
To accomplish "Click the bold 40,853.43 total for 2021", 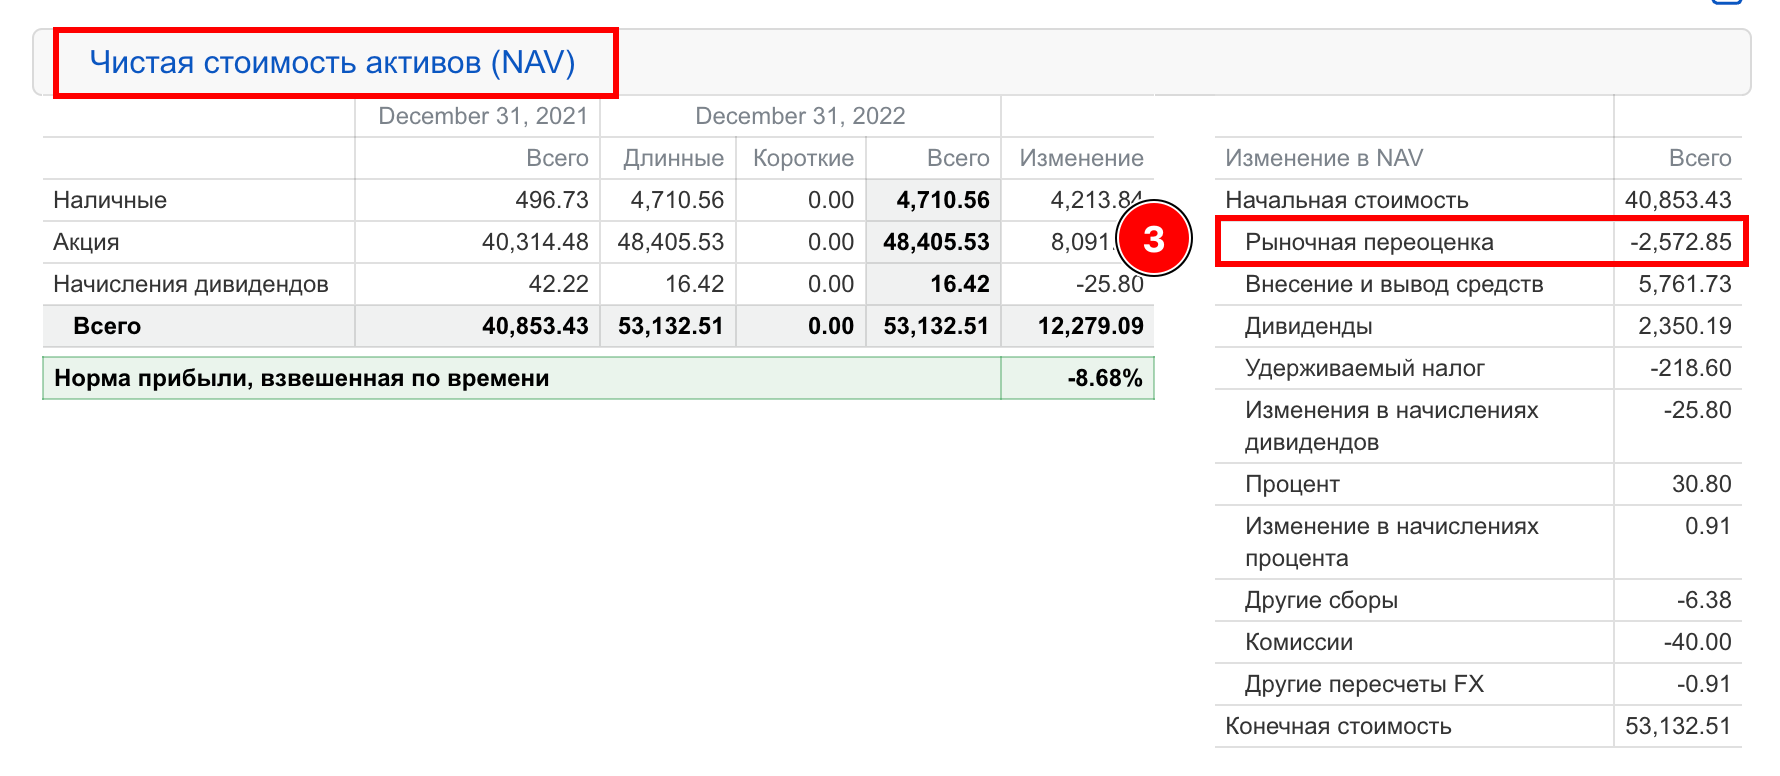I will point(535,326).
